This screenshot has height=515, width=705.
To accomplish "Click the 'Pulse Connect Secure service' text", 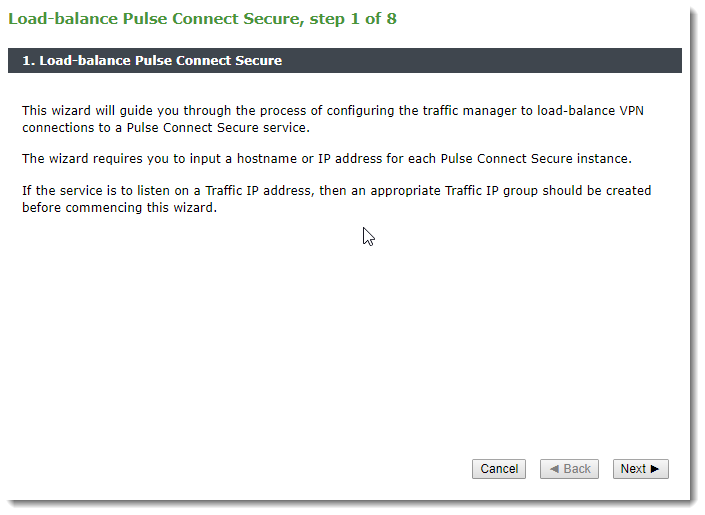I will (218, 128).
